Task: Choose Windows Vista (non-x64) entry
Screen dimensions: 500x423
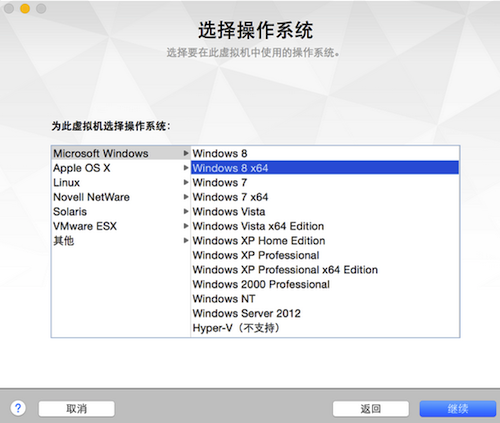Action: [325, 212]
